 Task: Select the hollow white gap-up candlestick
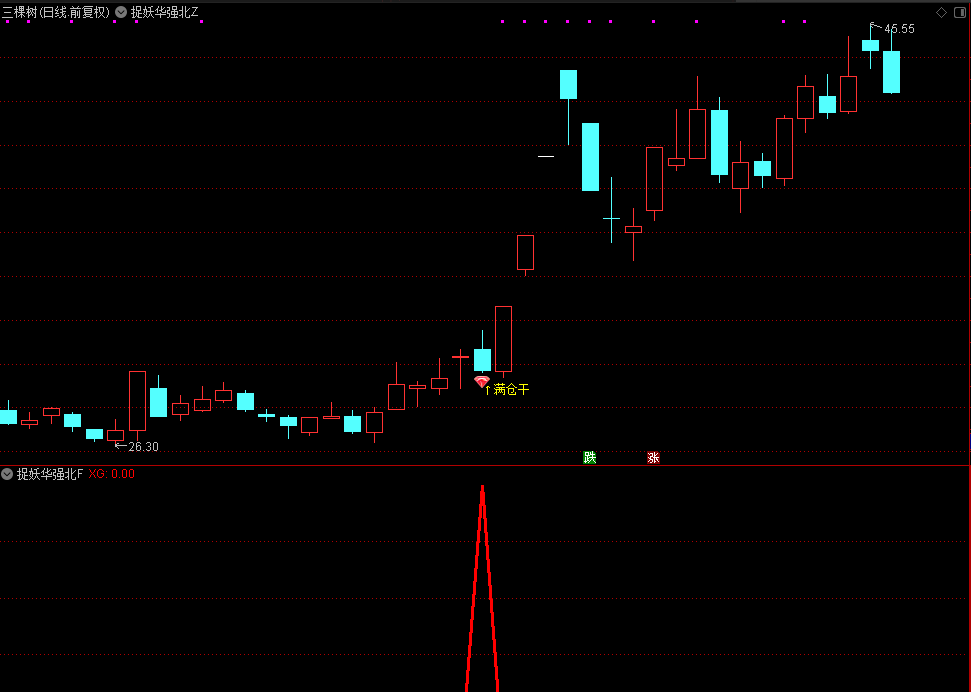525,252
